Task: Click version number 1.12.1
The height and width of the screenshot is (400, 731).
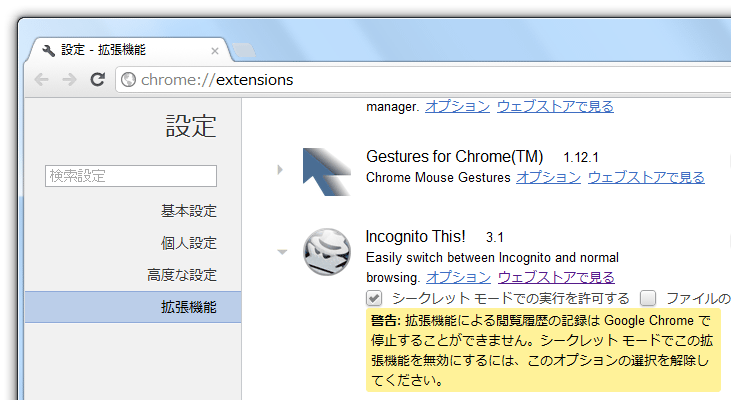Action: (x=581, y=158)
